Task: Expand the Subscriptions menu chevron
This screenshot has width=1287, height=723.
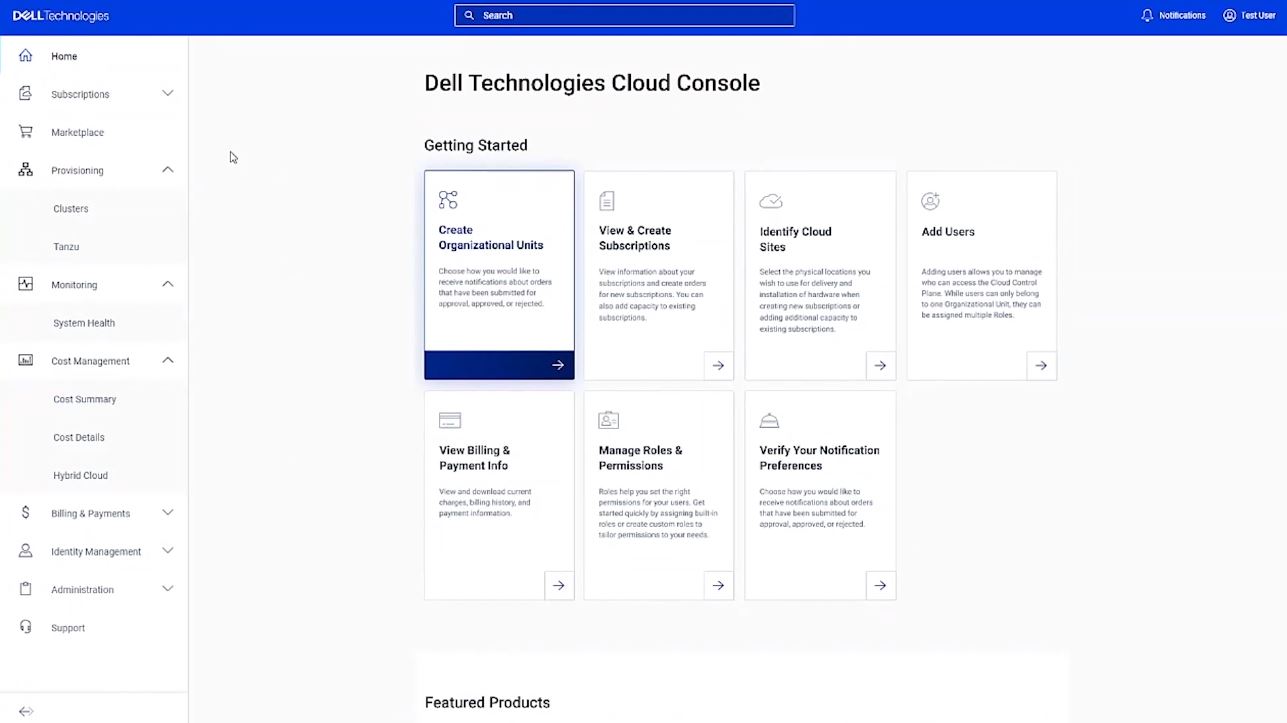Action: 168,94
